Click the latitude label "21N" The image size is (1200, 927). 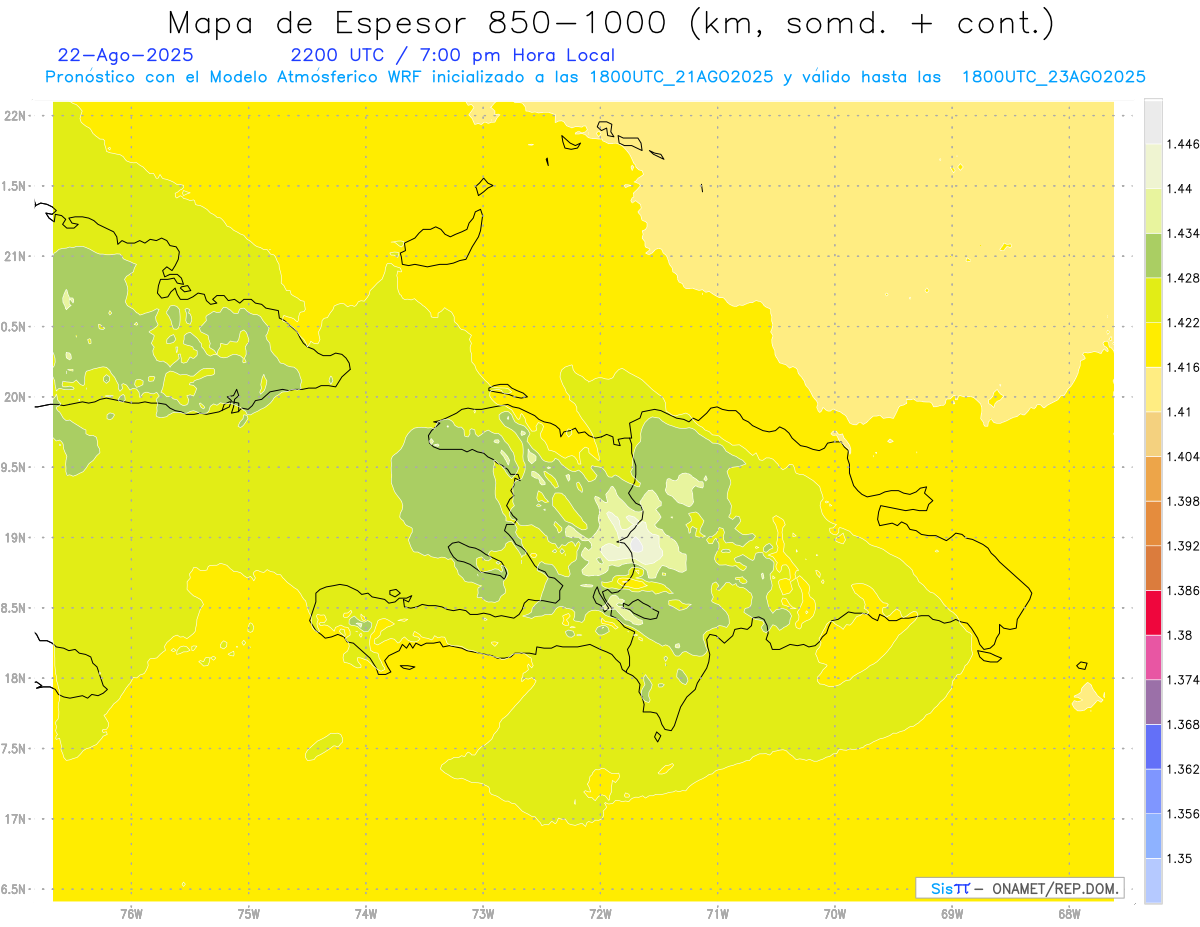[x=15, y=256]
